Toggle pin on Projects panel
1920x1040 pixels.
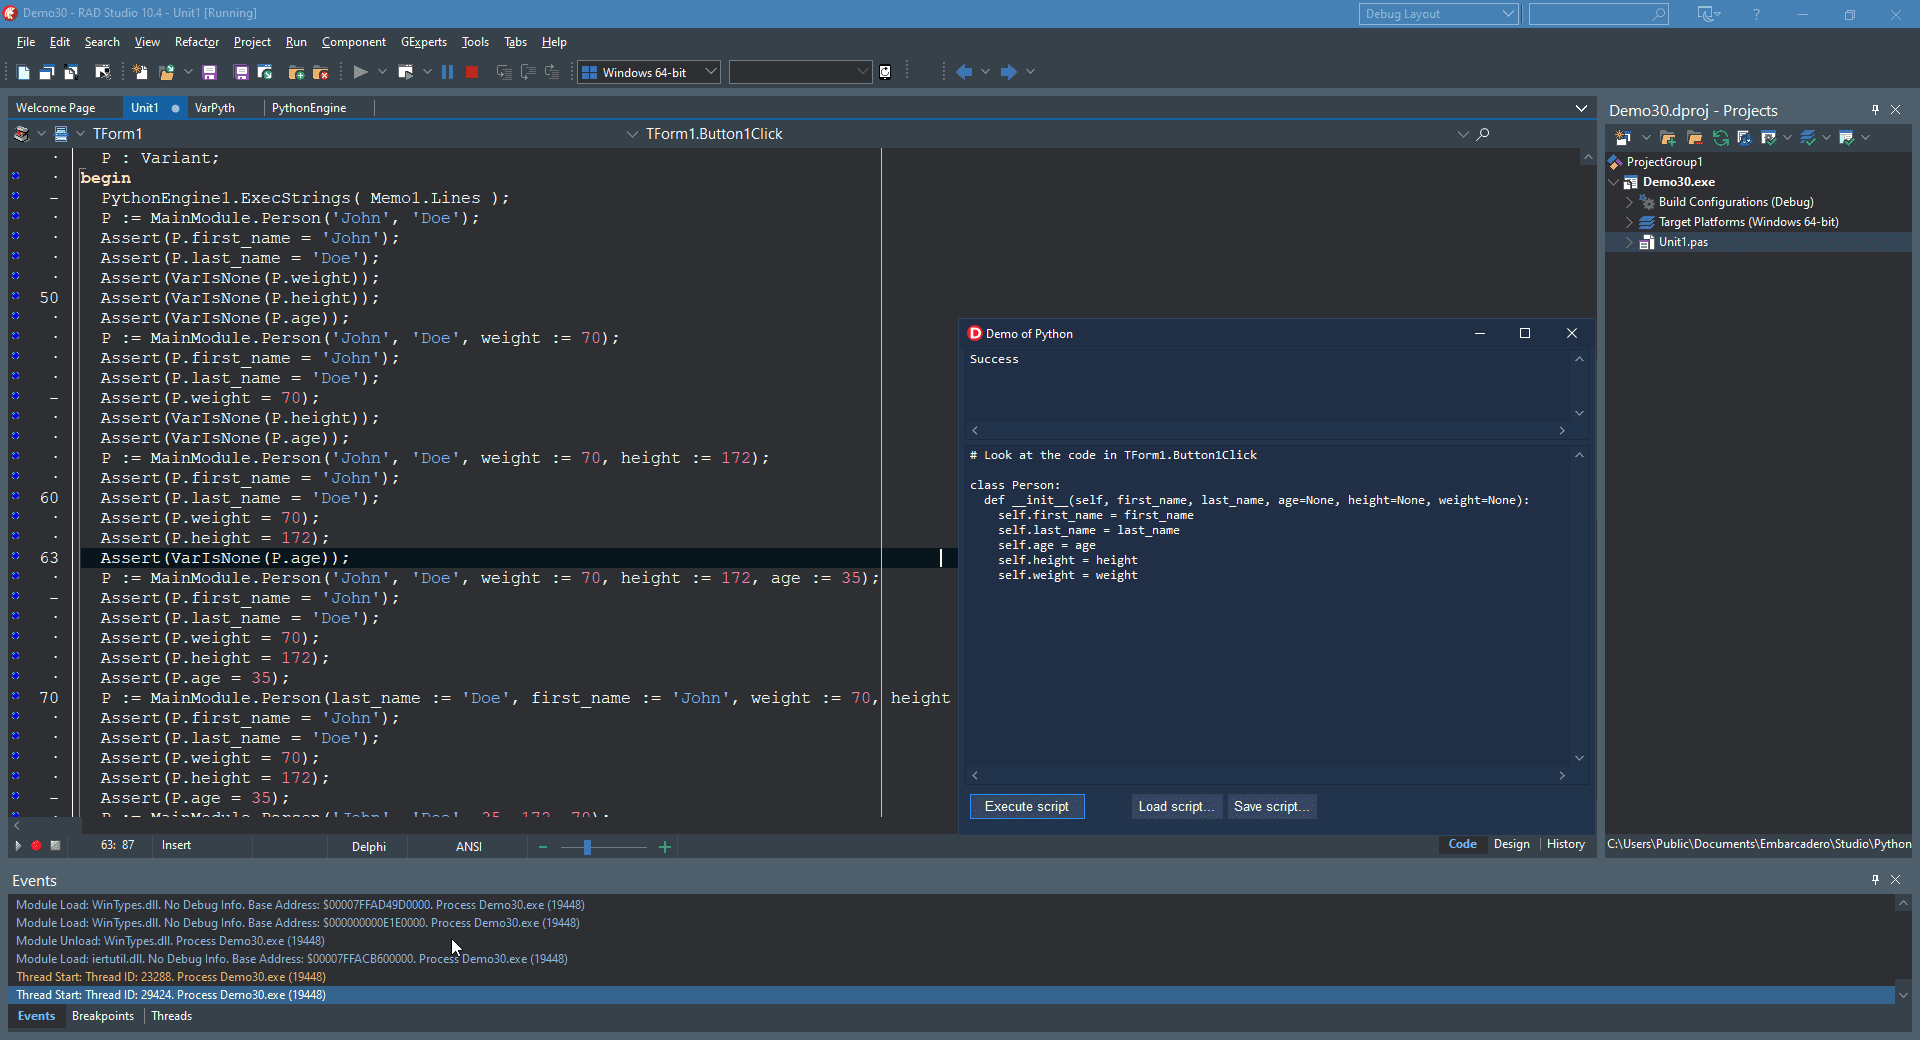[1875, 110]
